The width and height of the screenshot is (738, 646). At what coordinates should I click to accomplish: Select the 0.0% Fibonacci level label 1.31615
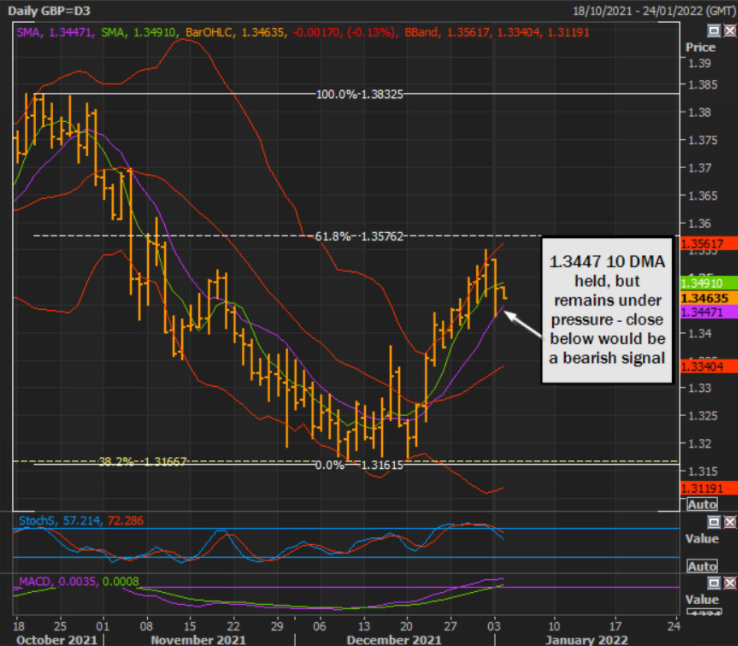(359, 465)
